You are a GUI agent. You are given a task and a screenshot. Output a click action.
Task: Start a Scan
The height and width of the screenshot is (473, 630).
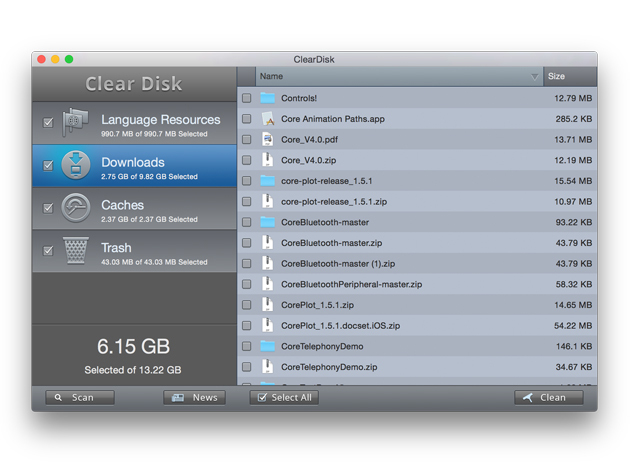(80, 397)
